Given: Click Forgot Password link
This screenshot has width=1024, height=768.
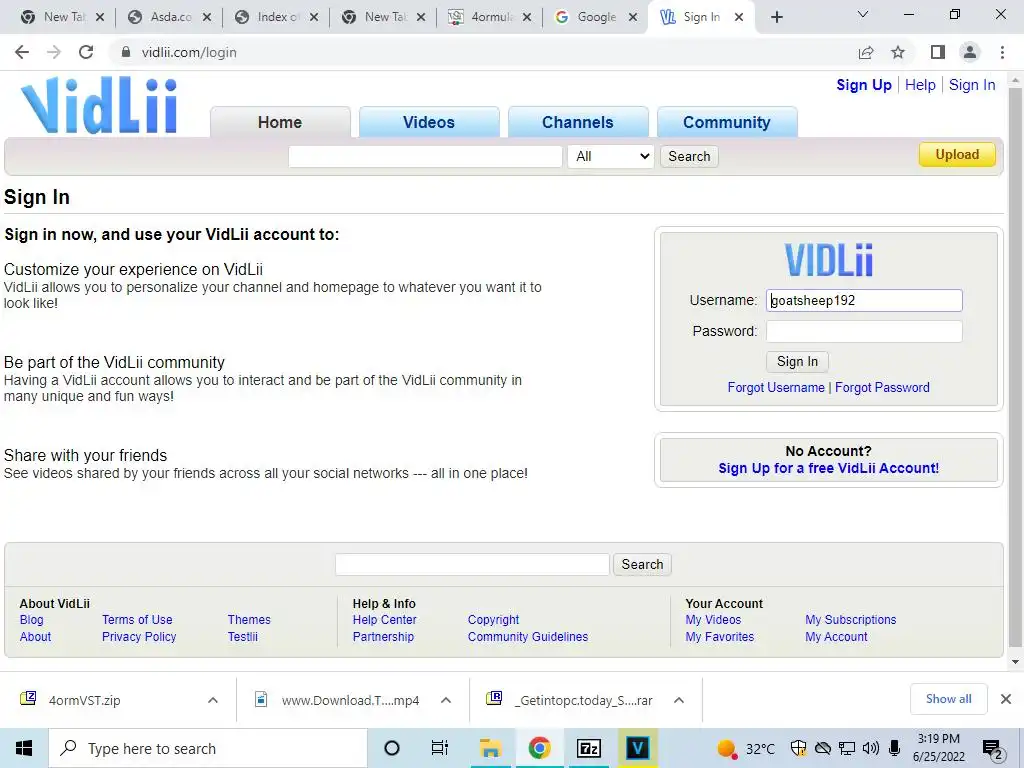Looking at the screenshot, I should 882,387.
